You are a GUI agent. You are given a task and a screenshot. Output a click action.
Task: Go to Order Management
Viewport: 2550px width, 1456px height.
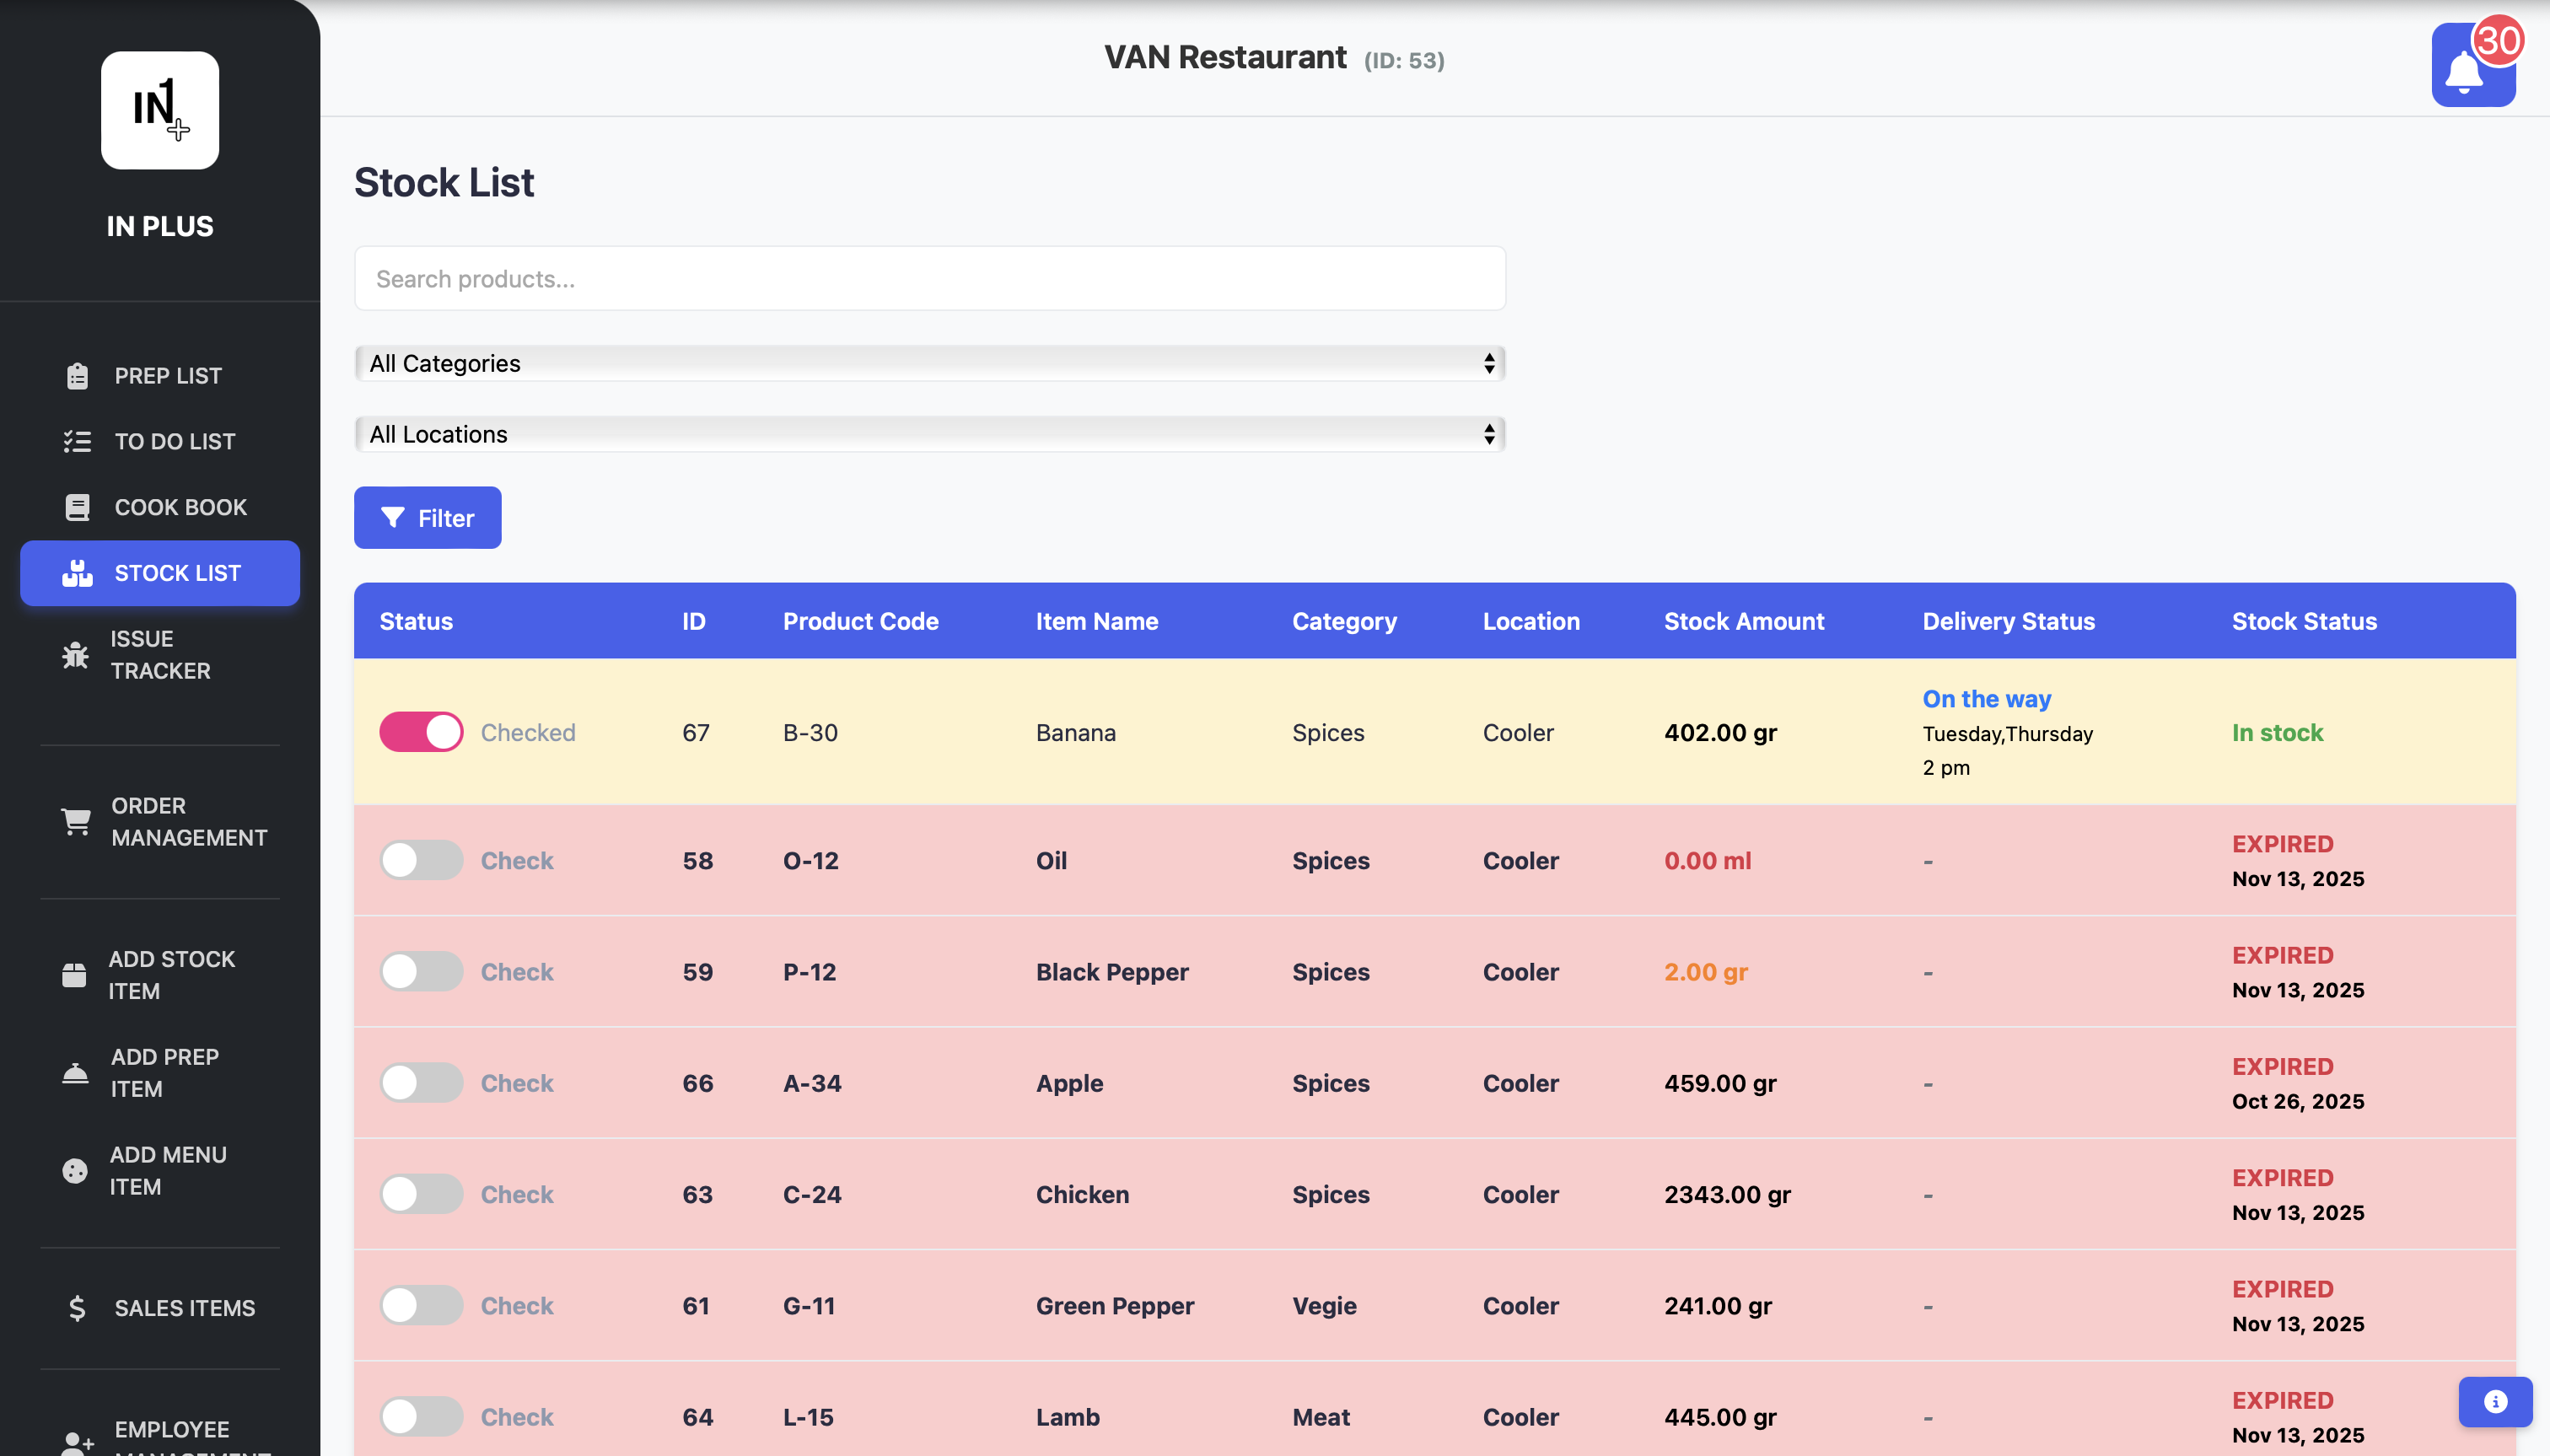(x=188, y=821)
